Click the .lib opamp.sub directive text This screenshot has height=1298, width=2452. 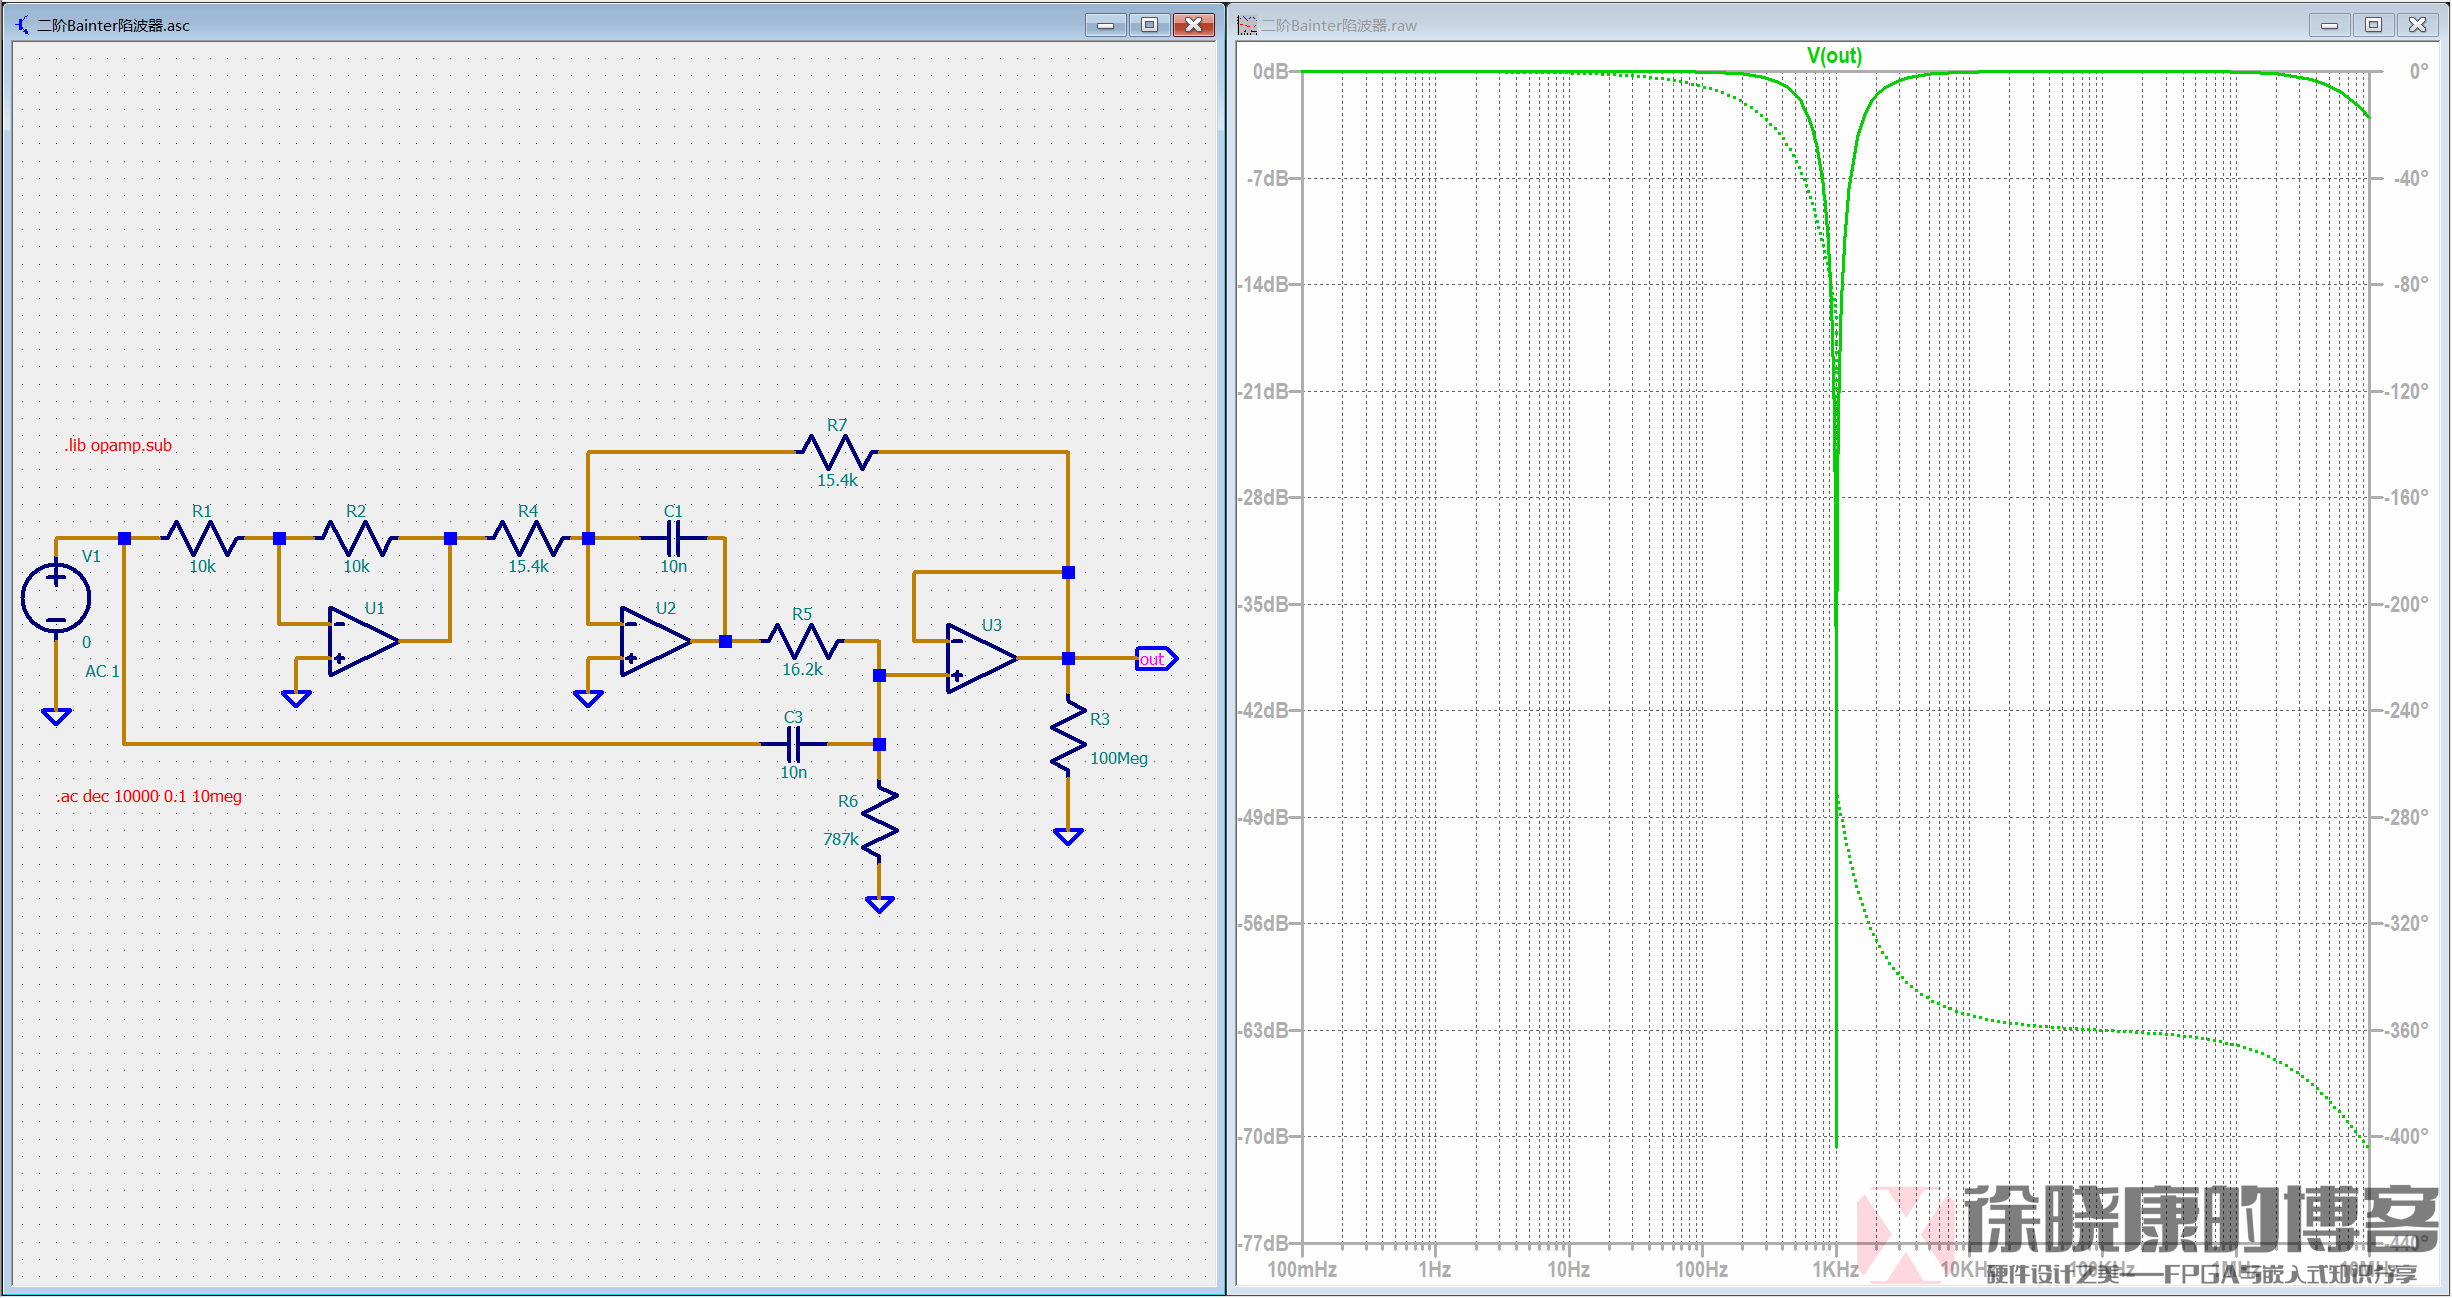click(x=119, y=445)
